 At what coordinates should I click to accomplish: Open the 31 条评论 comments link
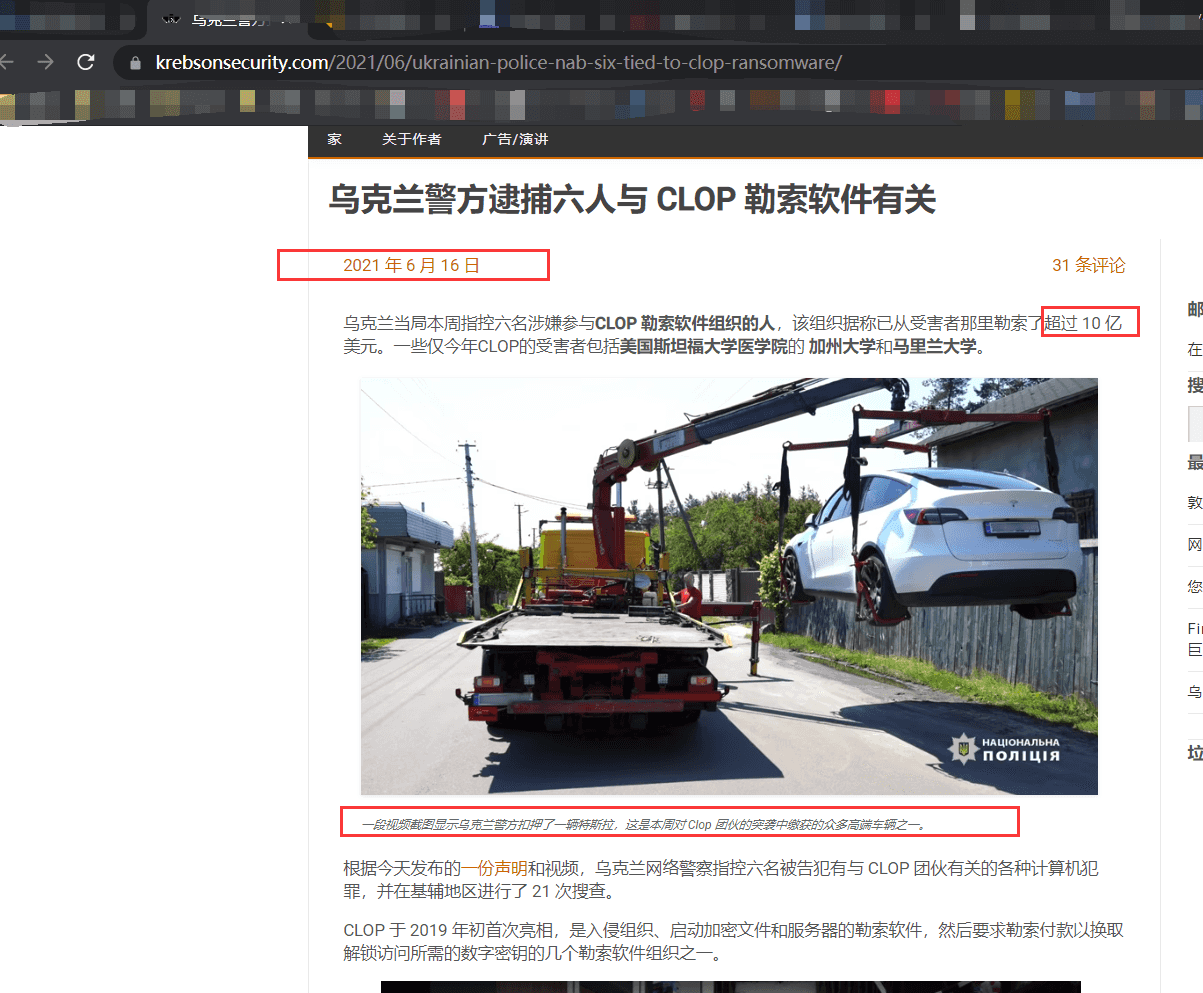point(1088,265)
